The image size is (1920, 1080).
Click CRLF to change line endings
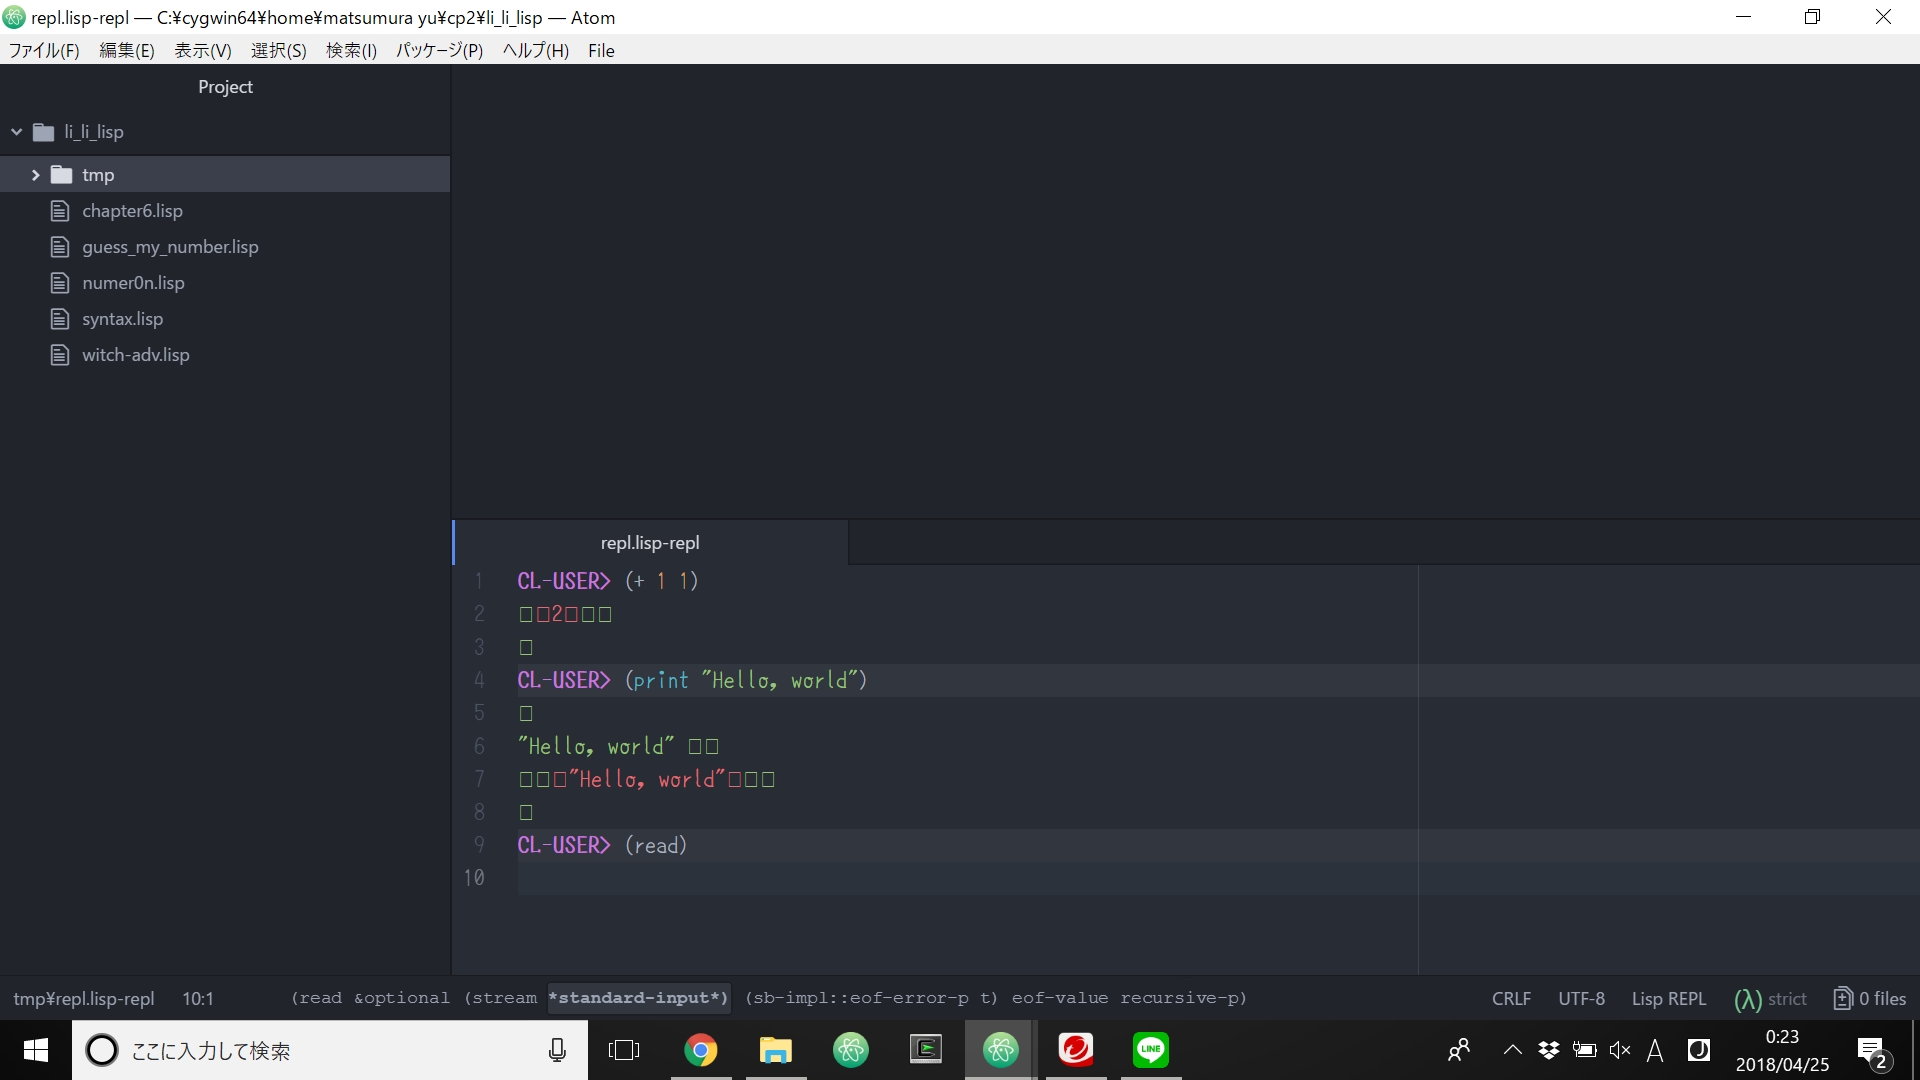1510,998
